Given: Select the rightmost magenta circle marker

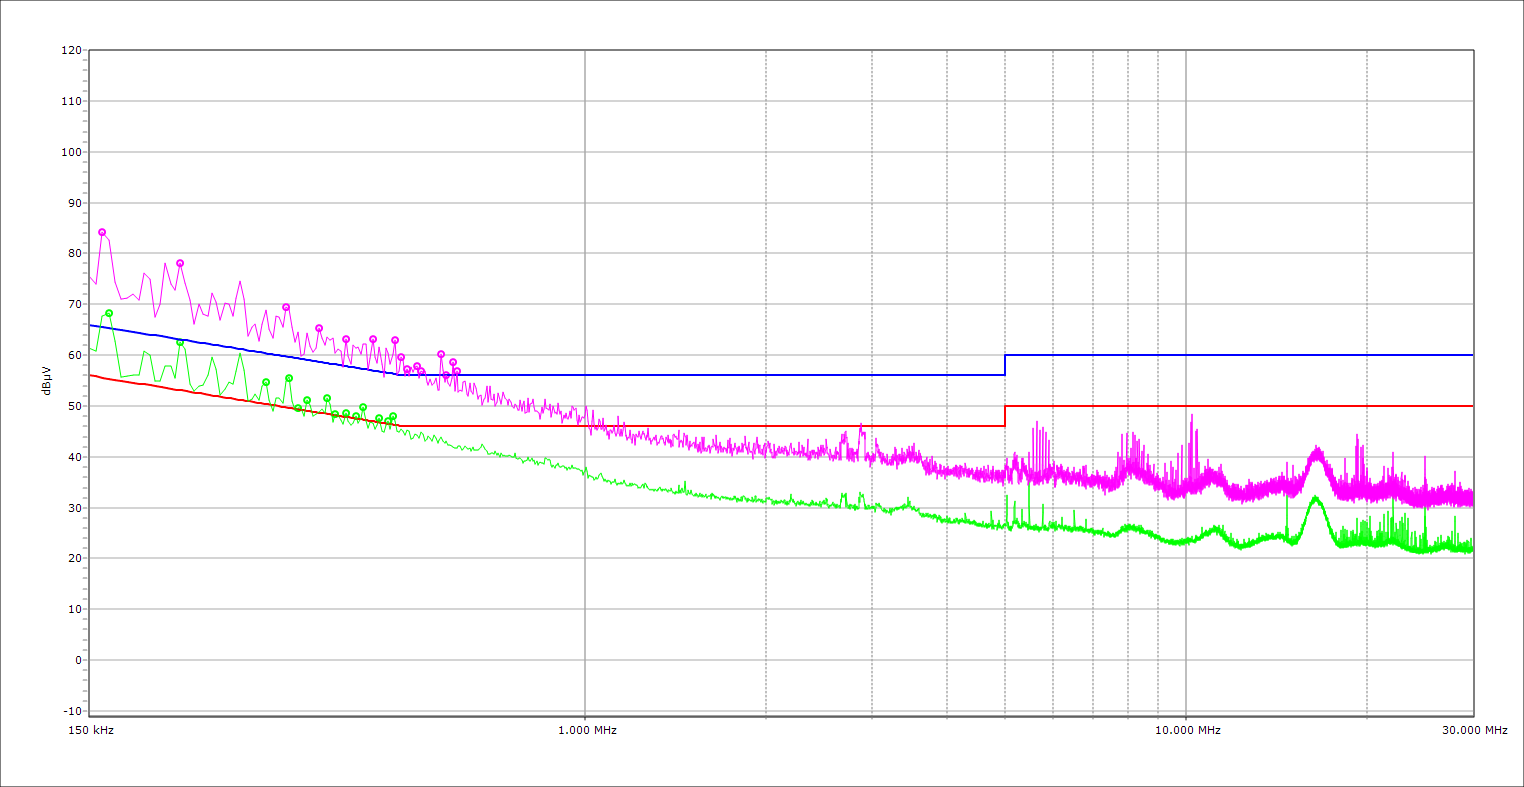Looking at the screenshot, I should (x=457, y=371).
